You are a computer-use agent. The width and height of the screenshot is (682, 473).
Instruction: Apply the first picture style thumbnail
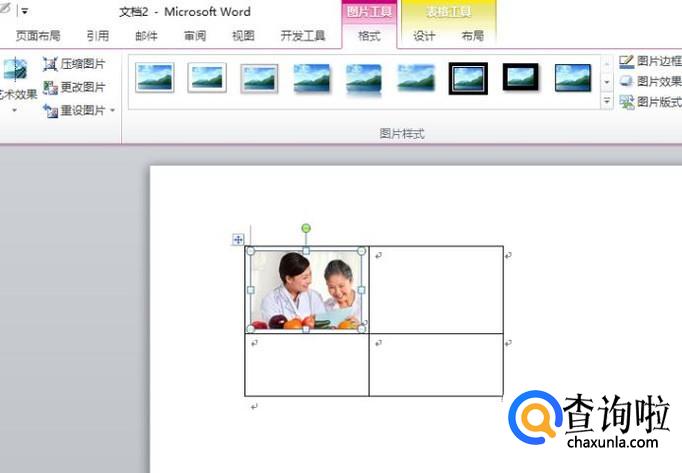point(155,77)
